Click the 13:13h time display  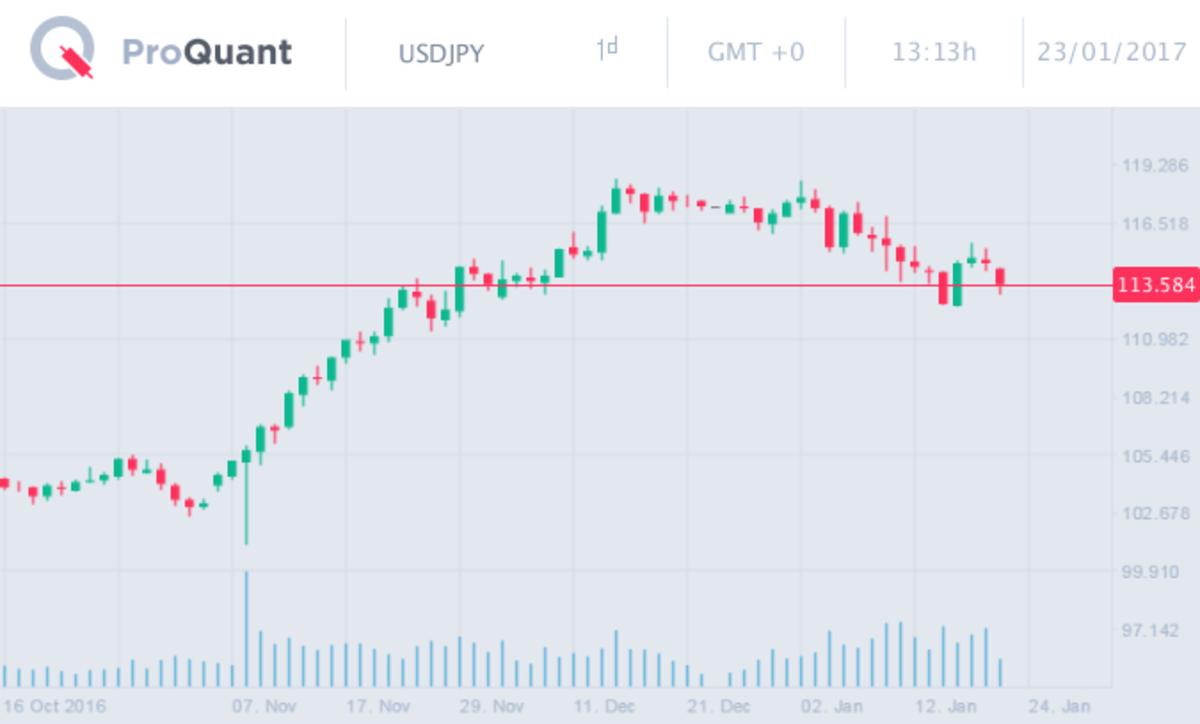click(934, 52)
